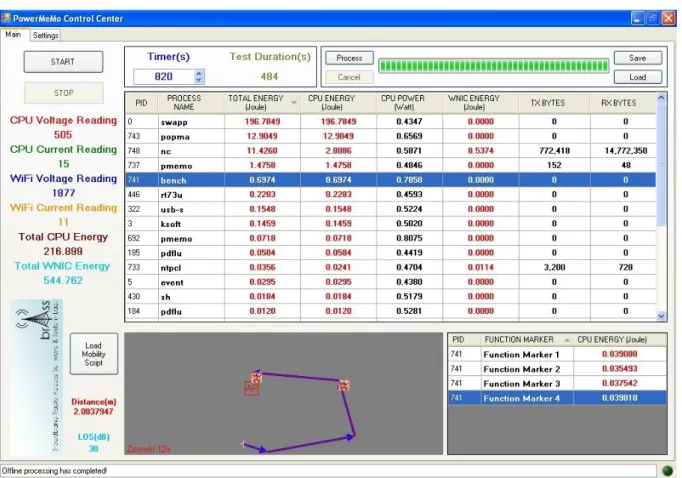Screen dimensions: 682x478
Task: Click the STOP button
Action: [x=64, y=93]
